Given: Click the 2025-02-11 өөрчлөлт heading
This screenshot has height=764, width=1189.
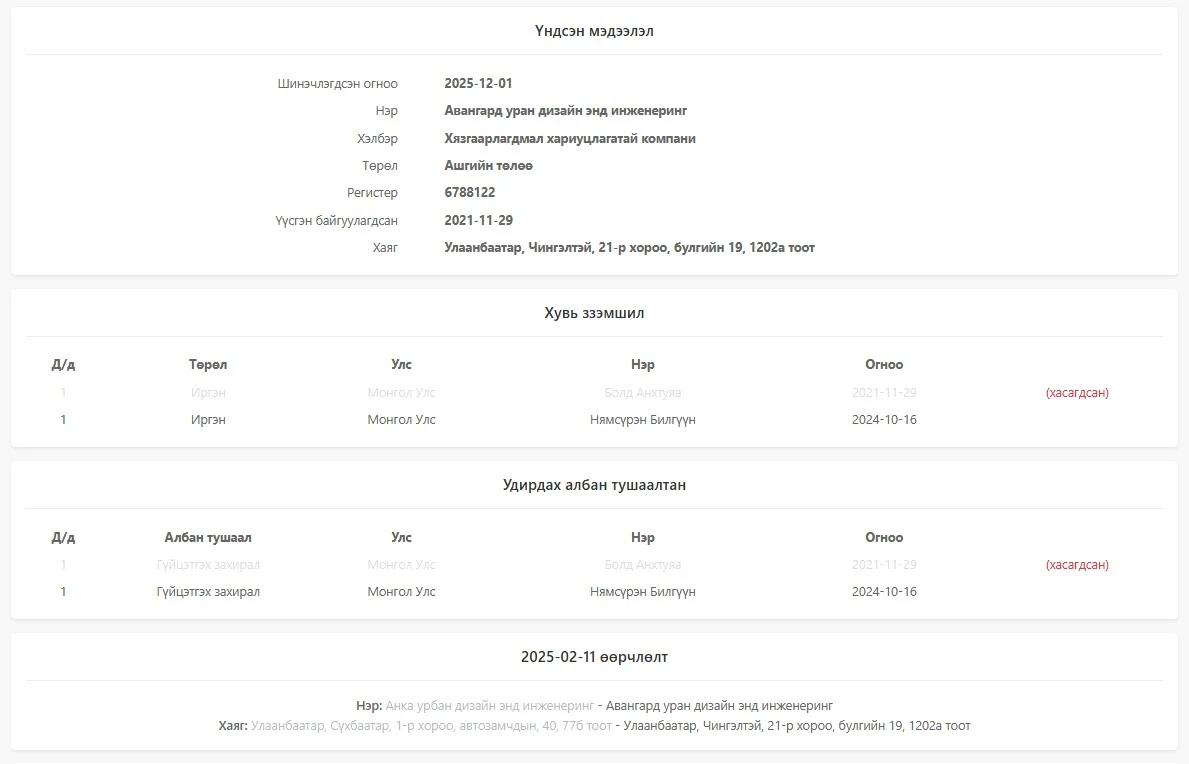Looking at the screenshot, I should tap(594, 657).
